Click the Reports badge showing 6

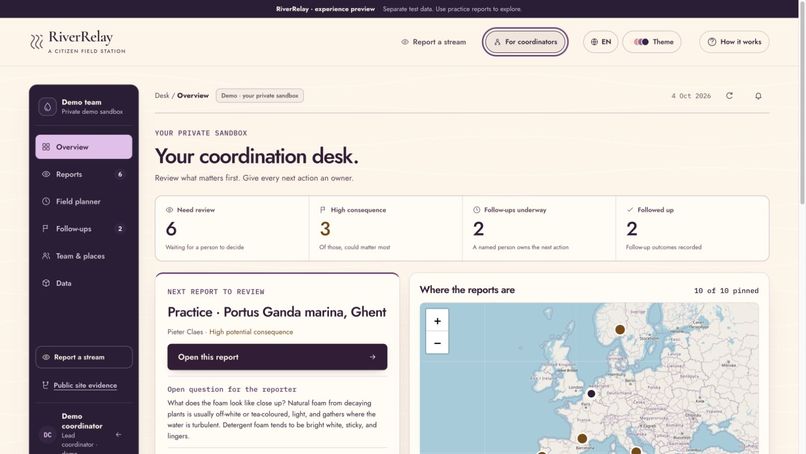[x=120, y=174]
